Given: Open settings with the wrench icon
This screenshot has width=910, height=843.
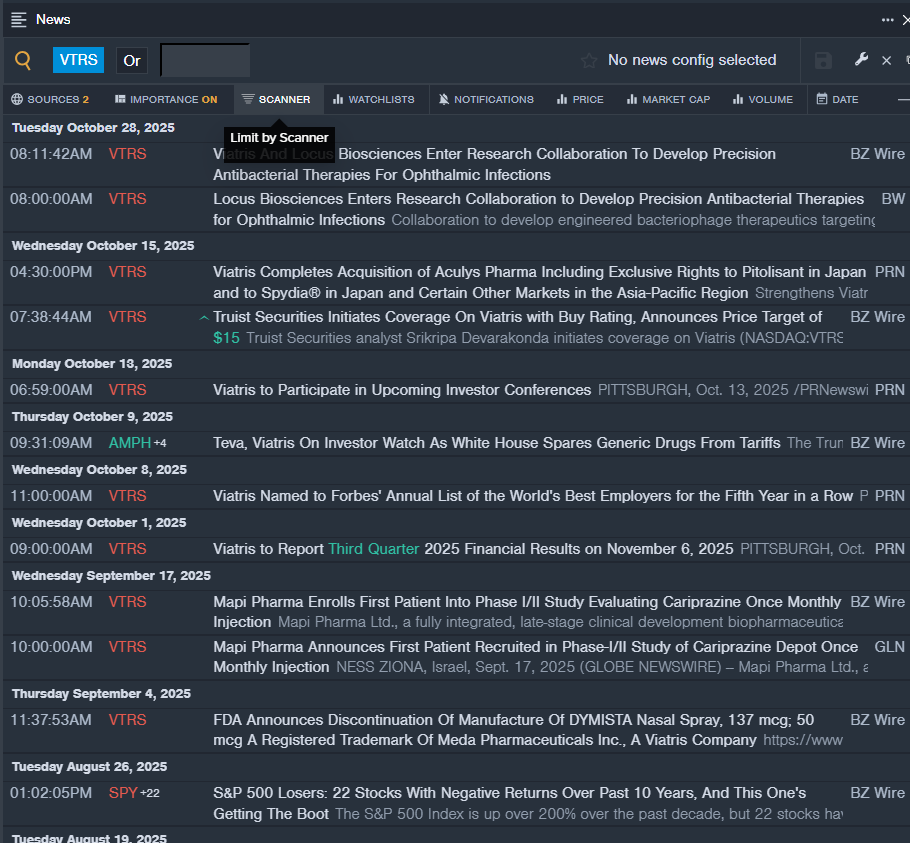Looking at the screenshot, I should [x=861, y=60].
